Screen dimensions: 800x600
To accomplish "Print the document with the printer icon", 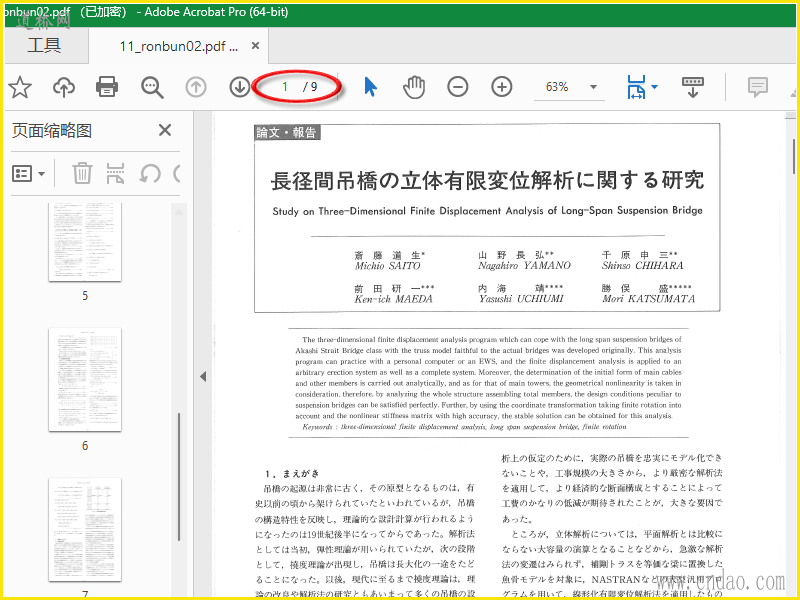I will [x=107, y=87].
